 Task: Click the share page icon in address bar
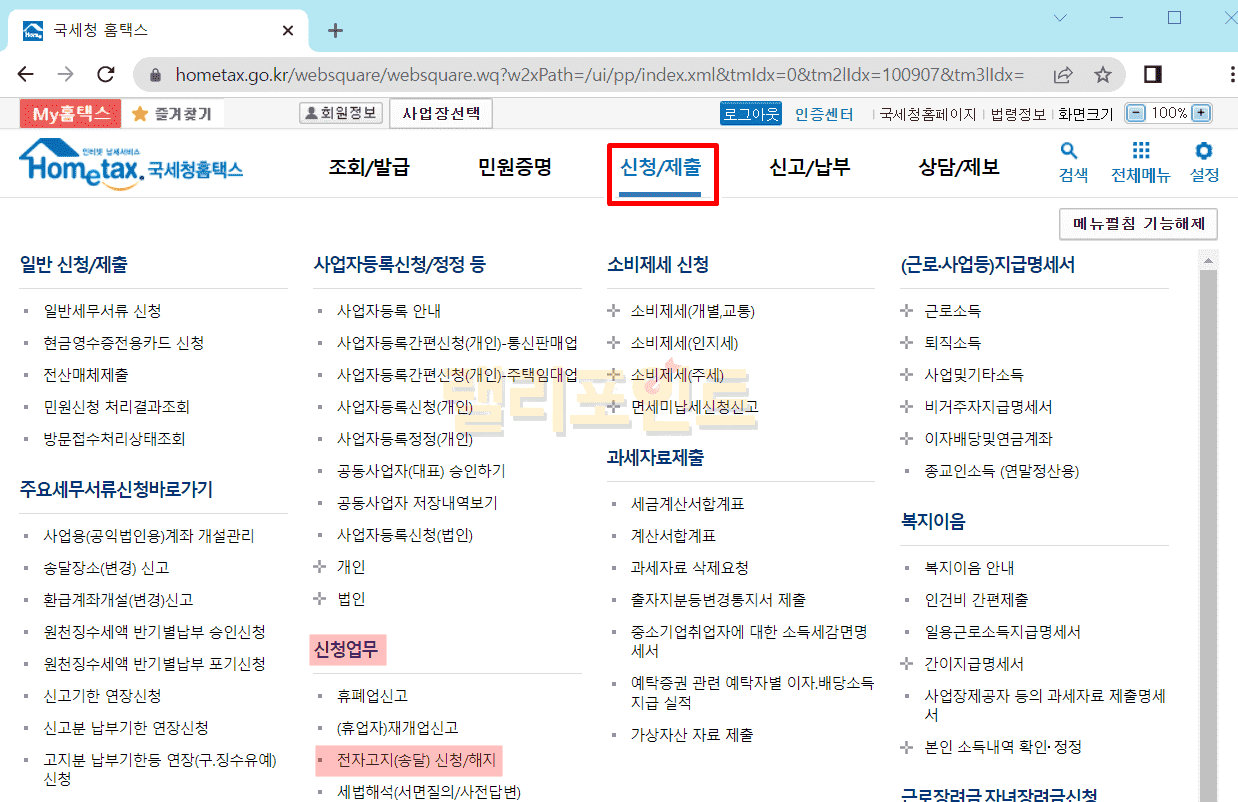[x=1063, y=75]
